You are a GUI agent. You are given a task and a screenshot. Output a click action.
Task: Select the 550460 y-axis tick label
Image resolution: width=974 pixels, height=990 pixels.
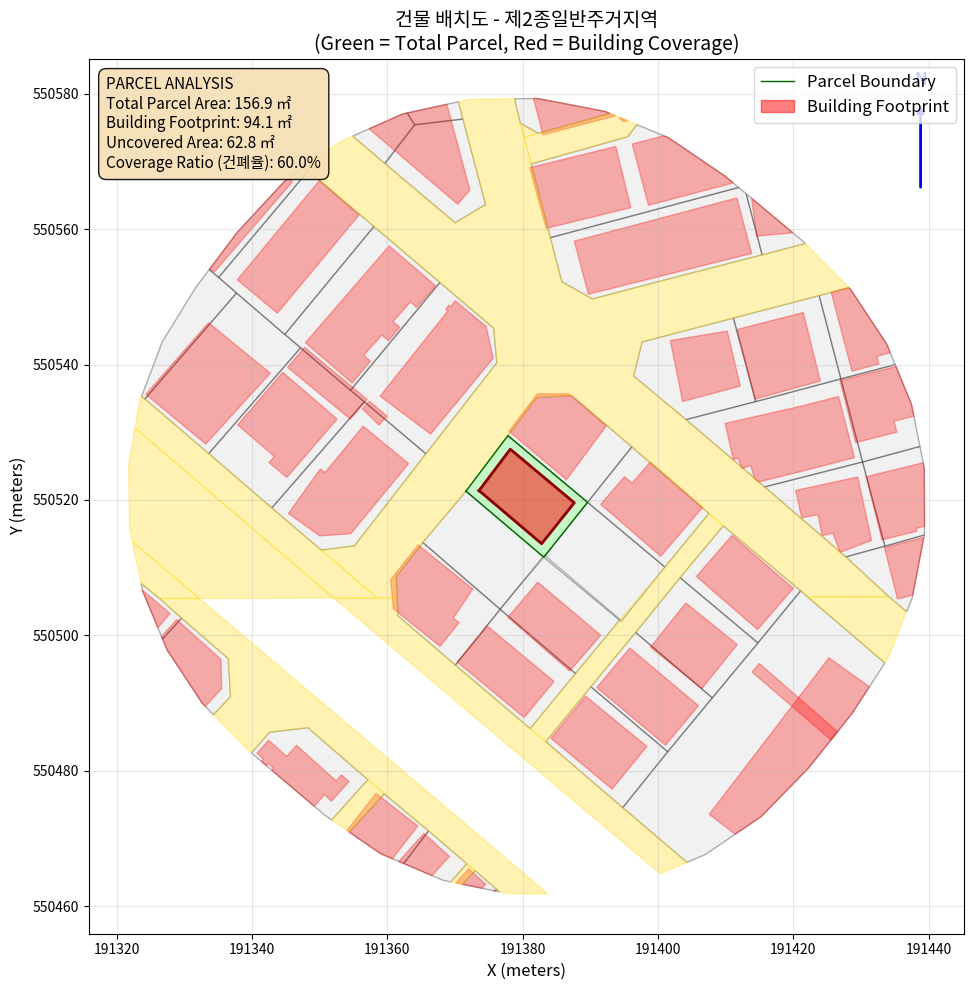point(56,907)
